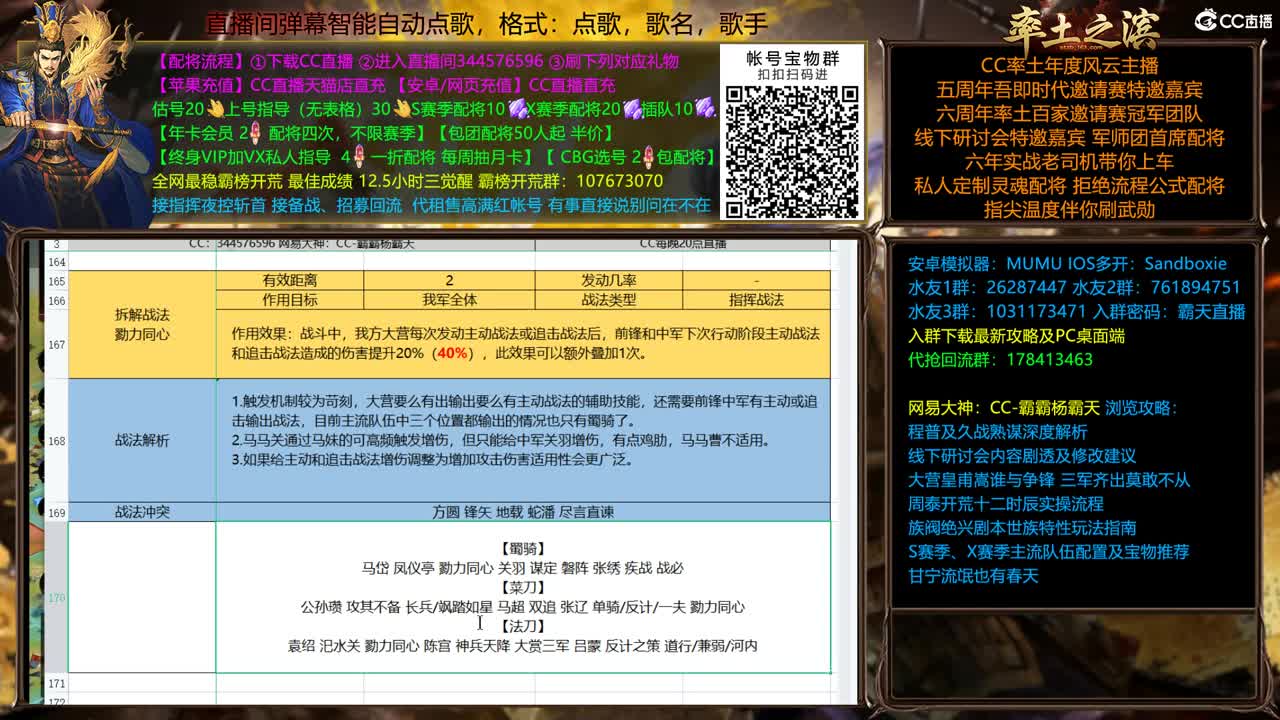The height and width of the screenshot is (720, 1280).
Task: Click the 【菜刀】 heading
Action: pos(522,587)
